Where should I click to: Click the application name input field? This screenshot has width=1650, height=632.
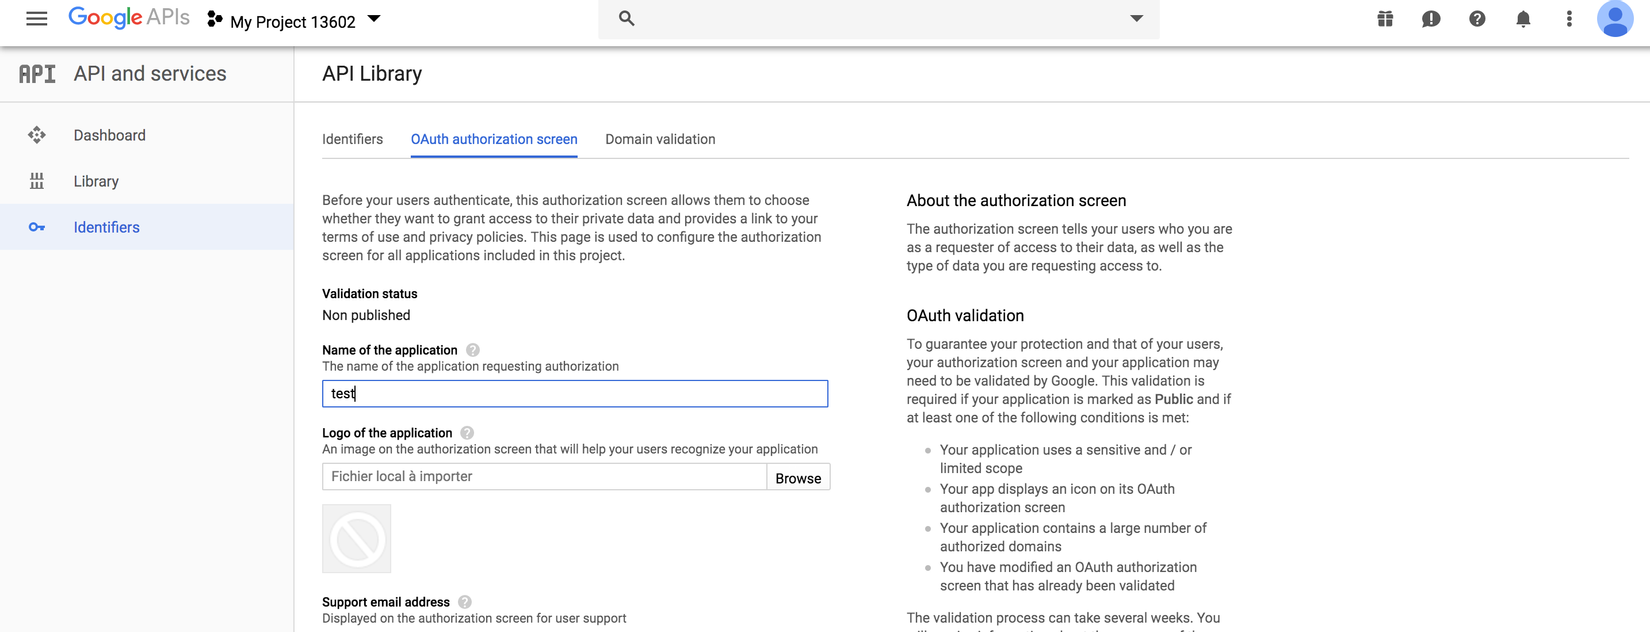pos(575,394)
